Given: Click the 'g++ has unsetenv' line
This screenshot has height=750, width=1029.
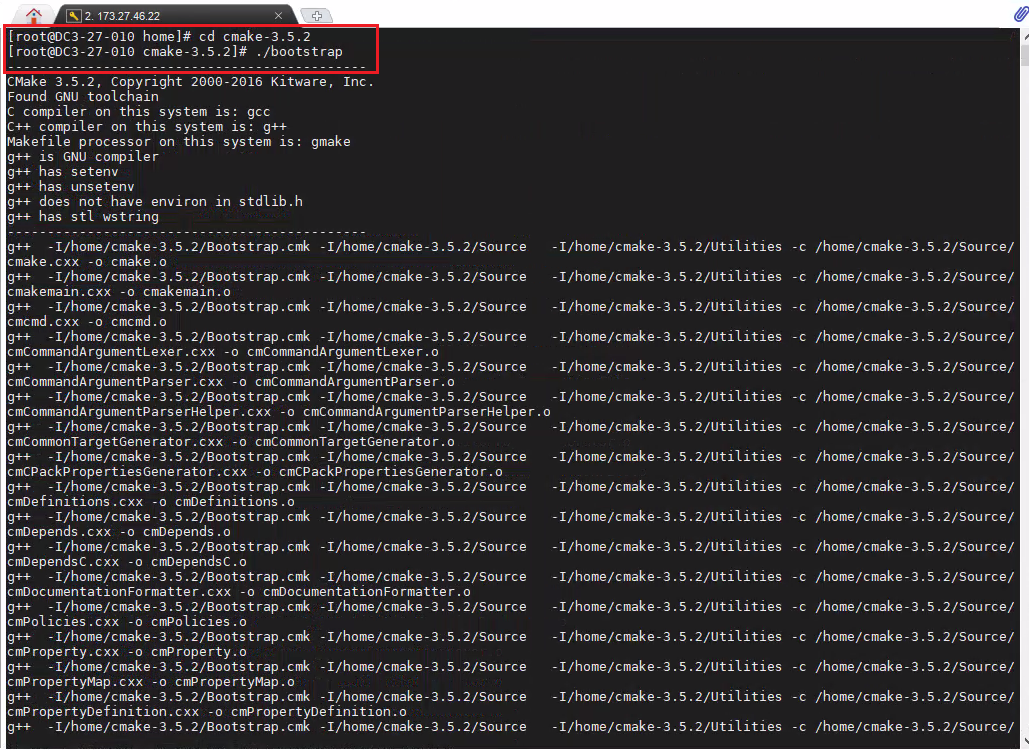Looking at the screenshot, I should (71, 187).
